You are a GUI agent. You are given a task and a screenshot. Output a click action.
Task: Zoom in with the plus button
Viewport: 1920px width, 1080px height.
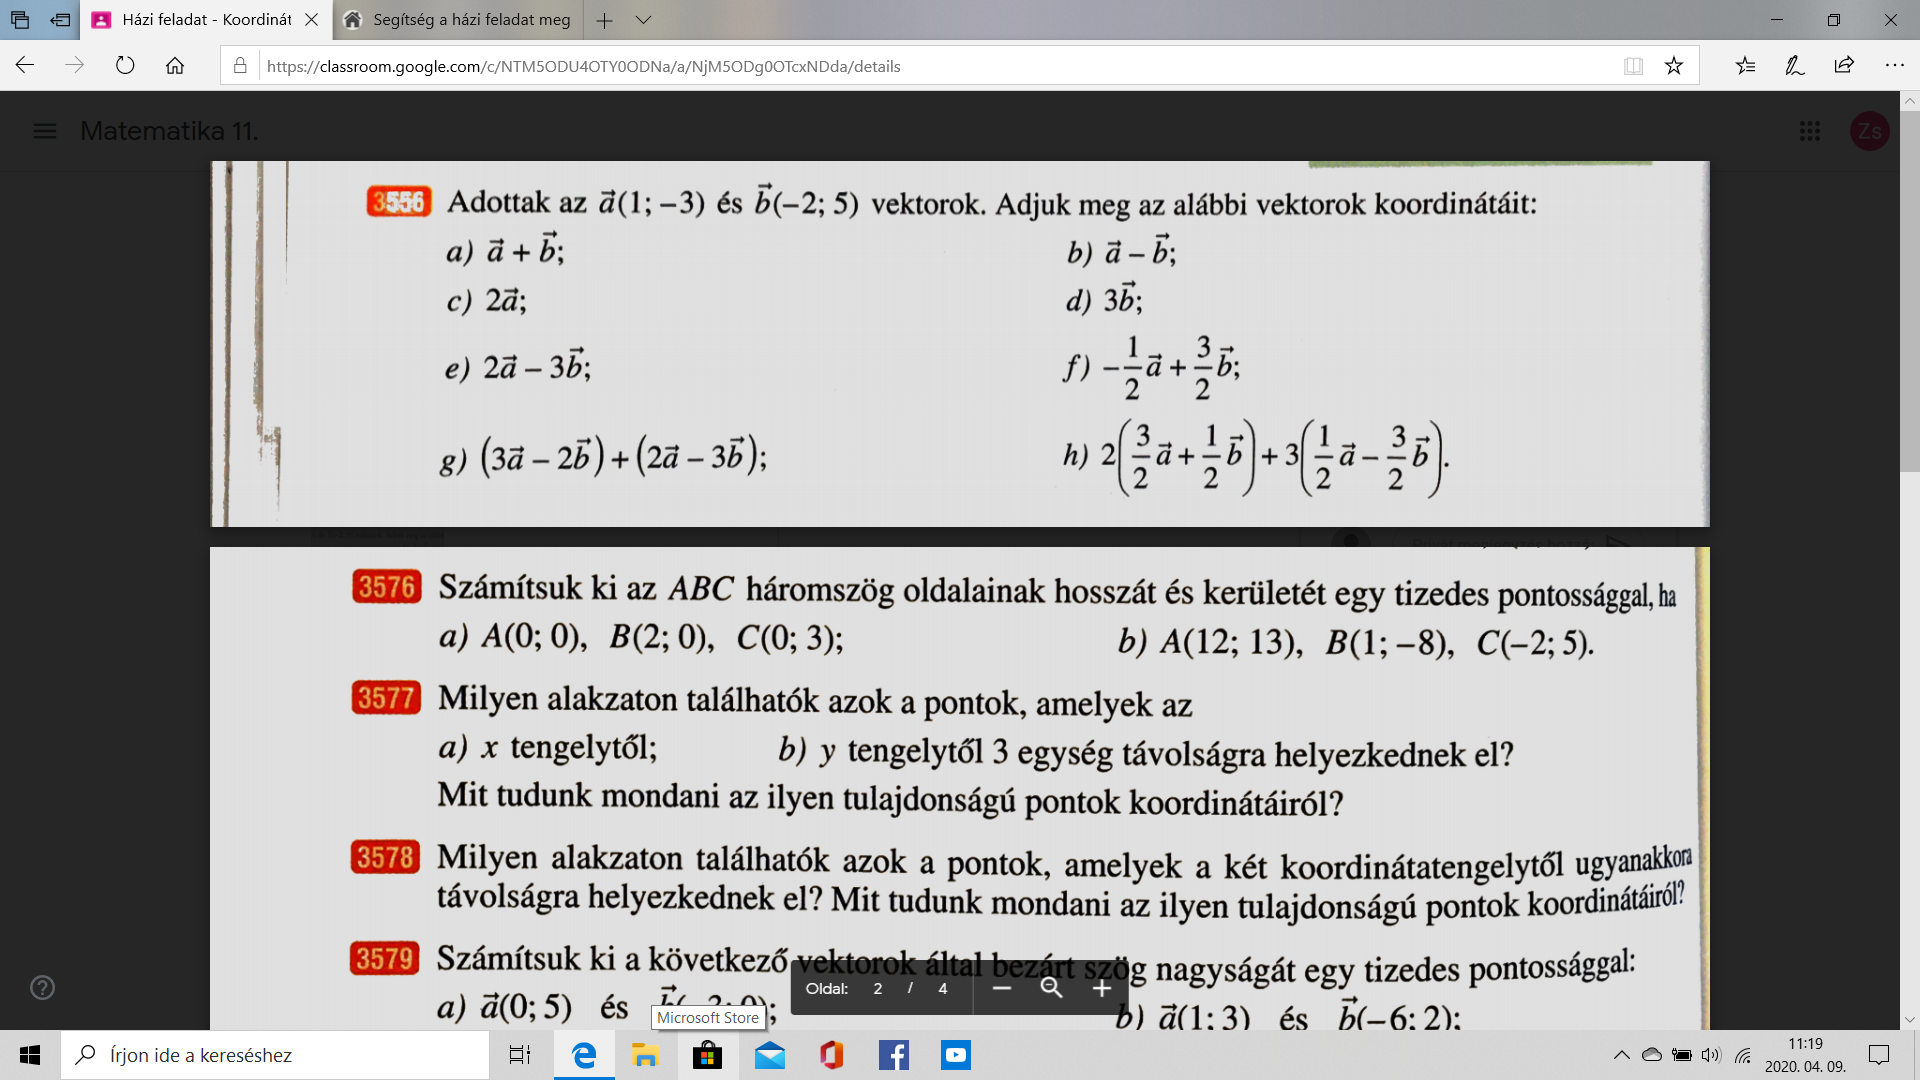click(x=1101, y=988)
